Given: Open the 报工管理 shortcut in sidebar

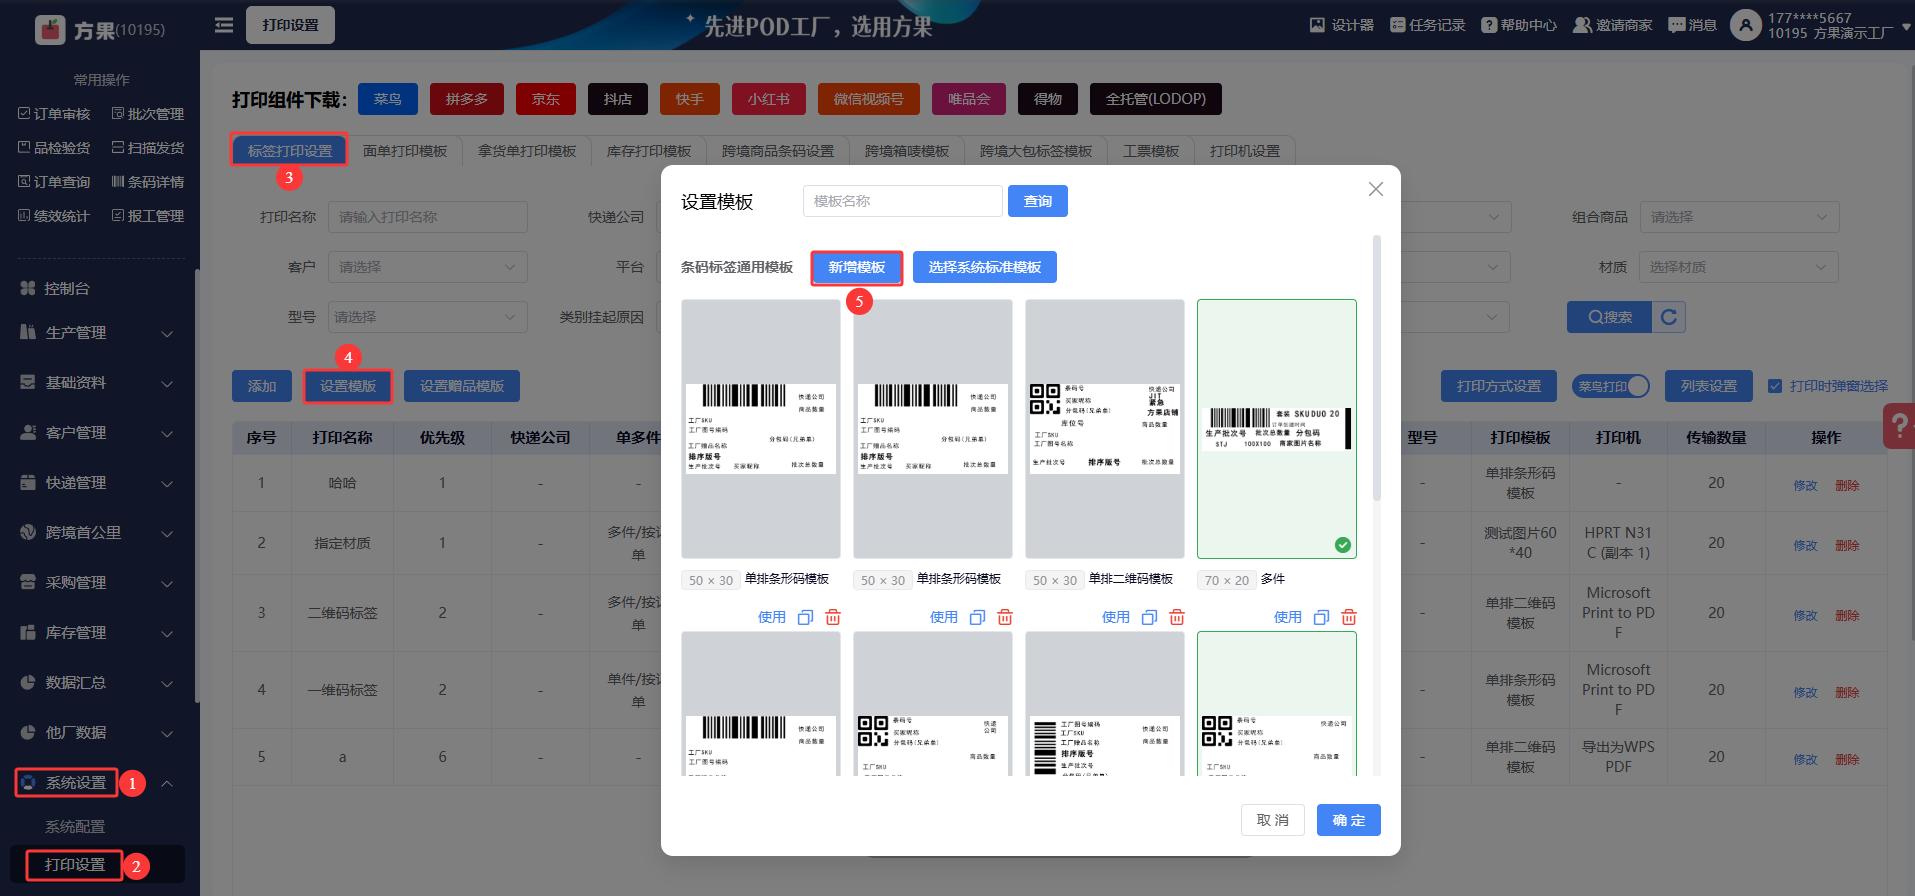Looking at the screenshot, I should (x=148, y=216).
